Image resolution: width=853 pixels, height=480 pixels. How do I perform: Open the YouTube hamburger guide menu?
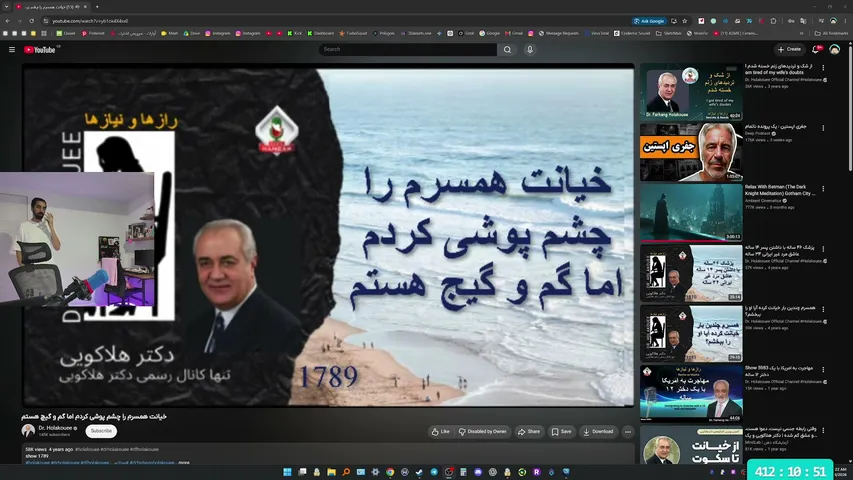pos(11,50)
